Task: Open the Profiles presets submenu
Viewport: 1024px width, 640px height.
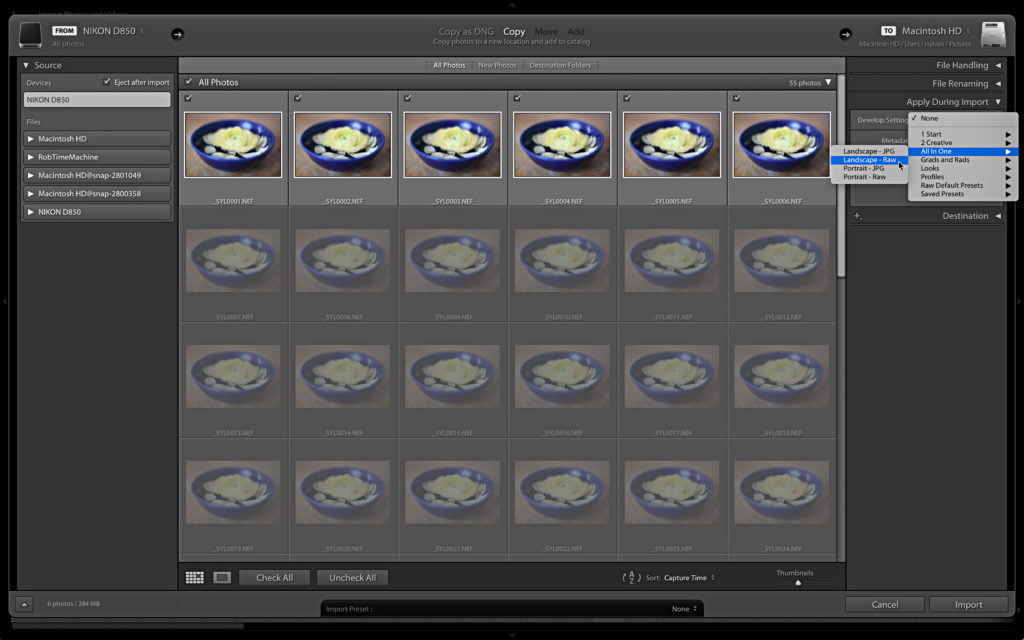Action: coord(963,176)
